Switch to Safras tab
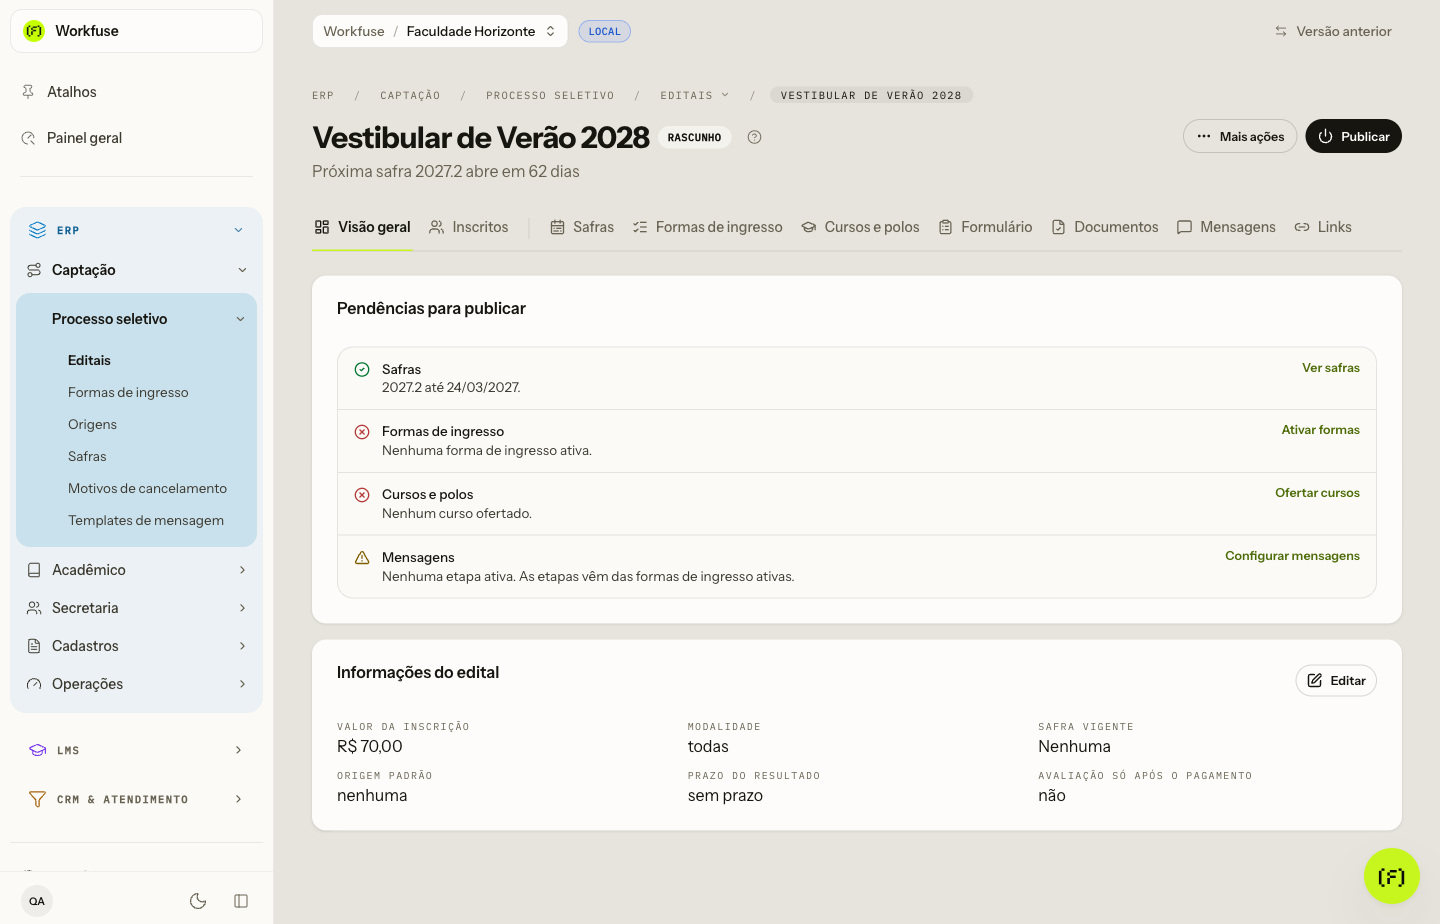1440x924 pixels. (x=582, y=227)
